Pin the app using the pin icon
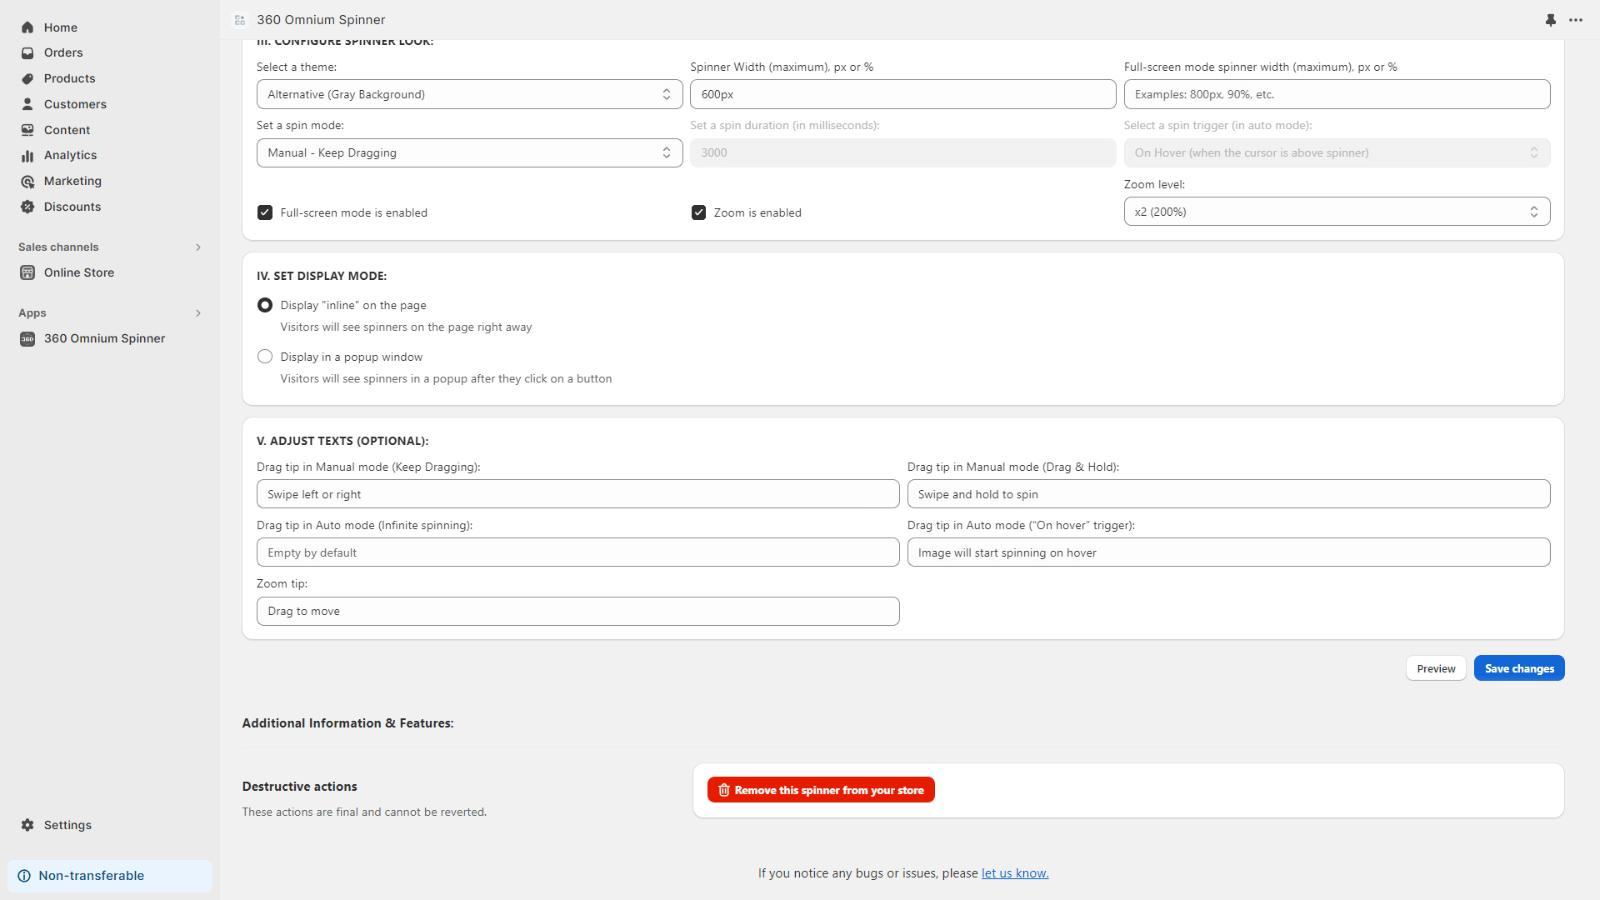This screenshot has width=1600, height=900. 1551,20
